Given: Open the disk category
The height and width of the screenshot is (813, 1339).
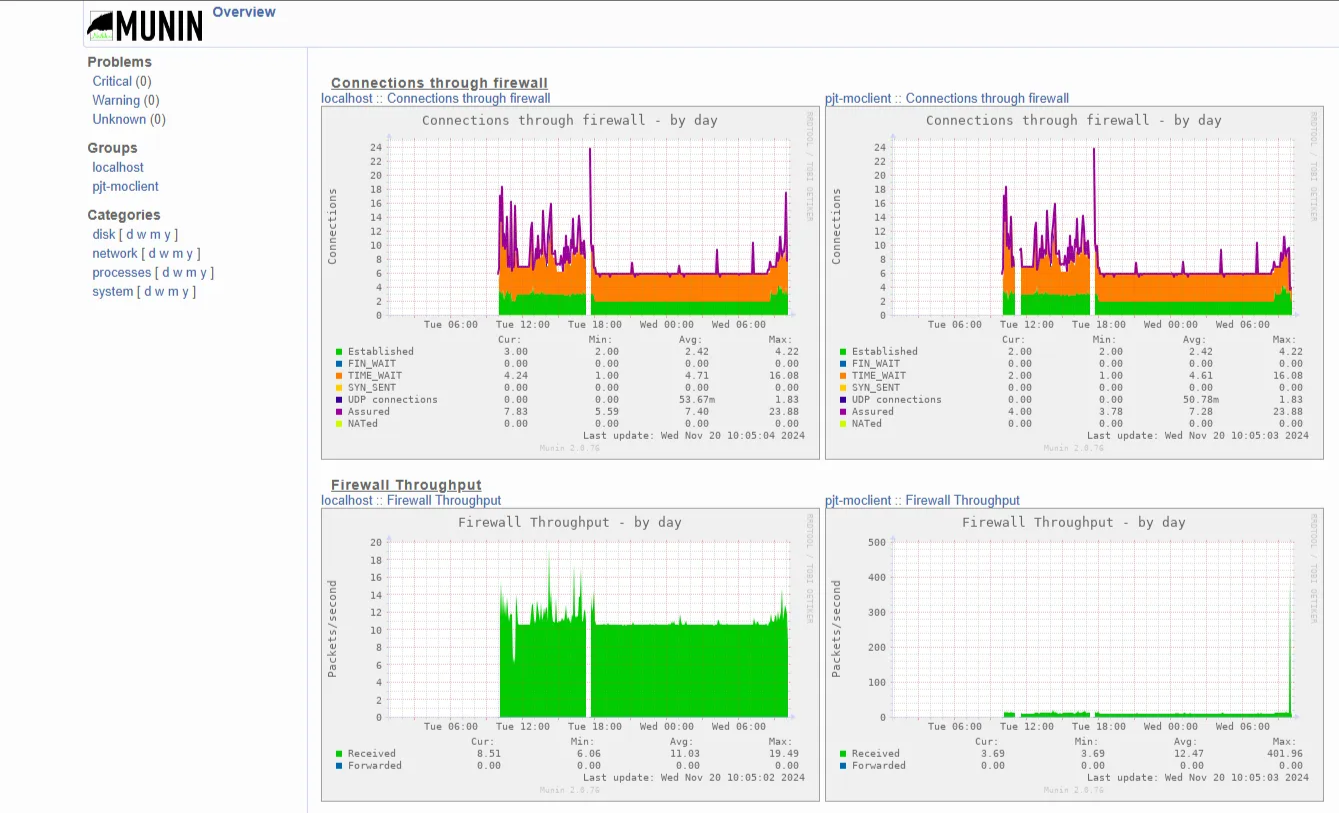Looking at the screenshot, I should click(x=104, y=234).
